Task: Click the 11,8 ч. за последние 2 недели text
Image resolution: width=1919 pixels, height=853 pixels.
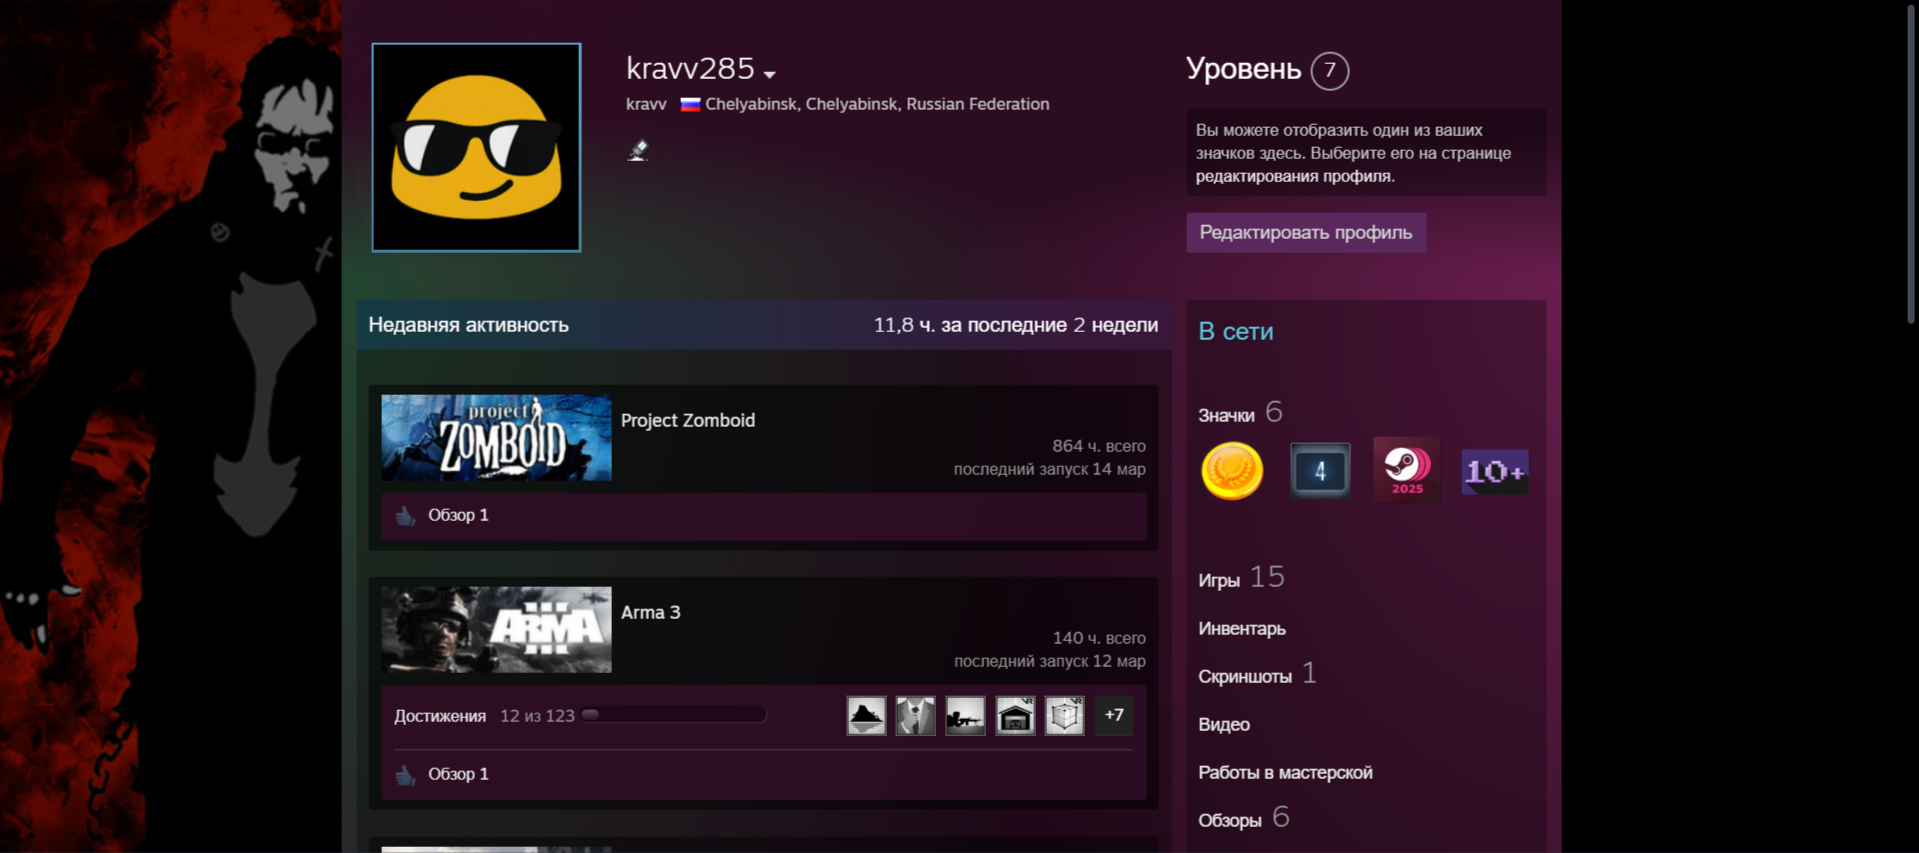Action: (x=1016, y=325)
